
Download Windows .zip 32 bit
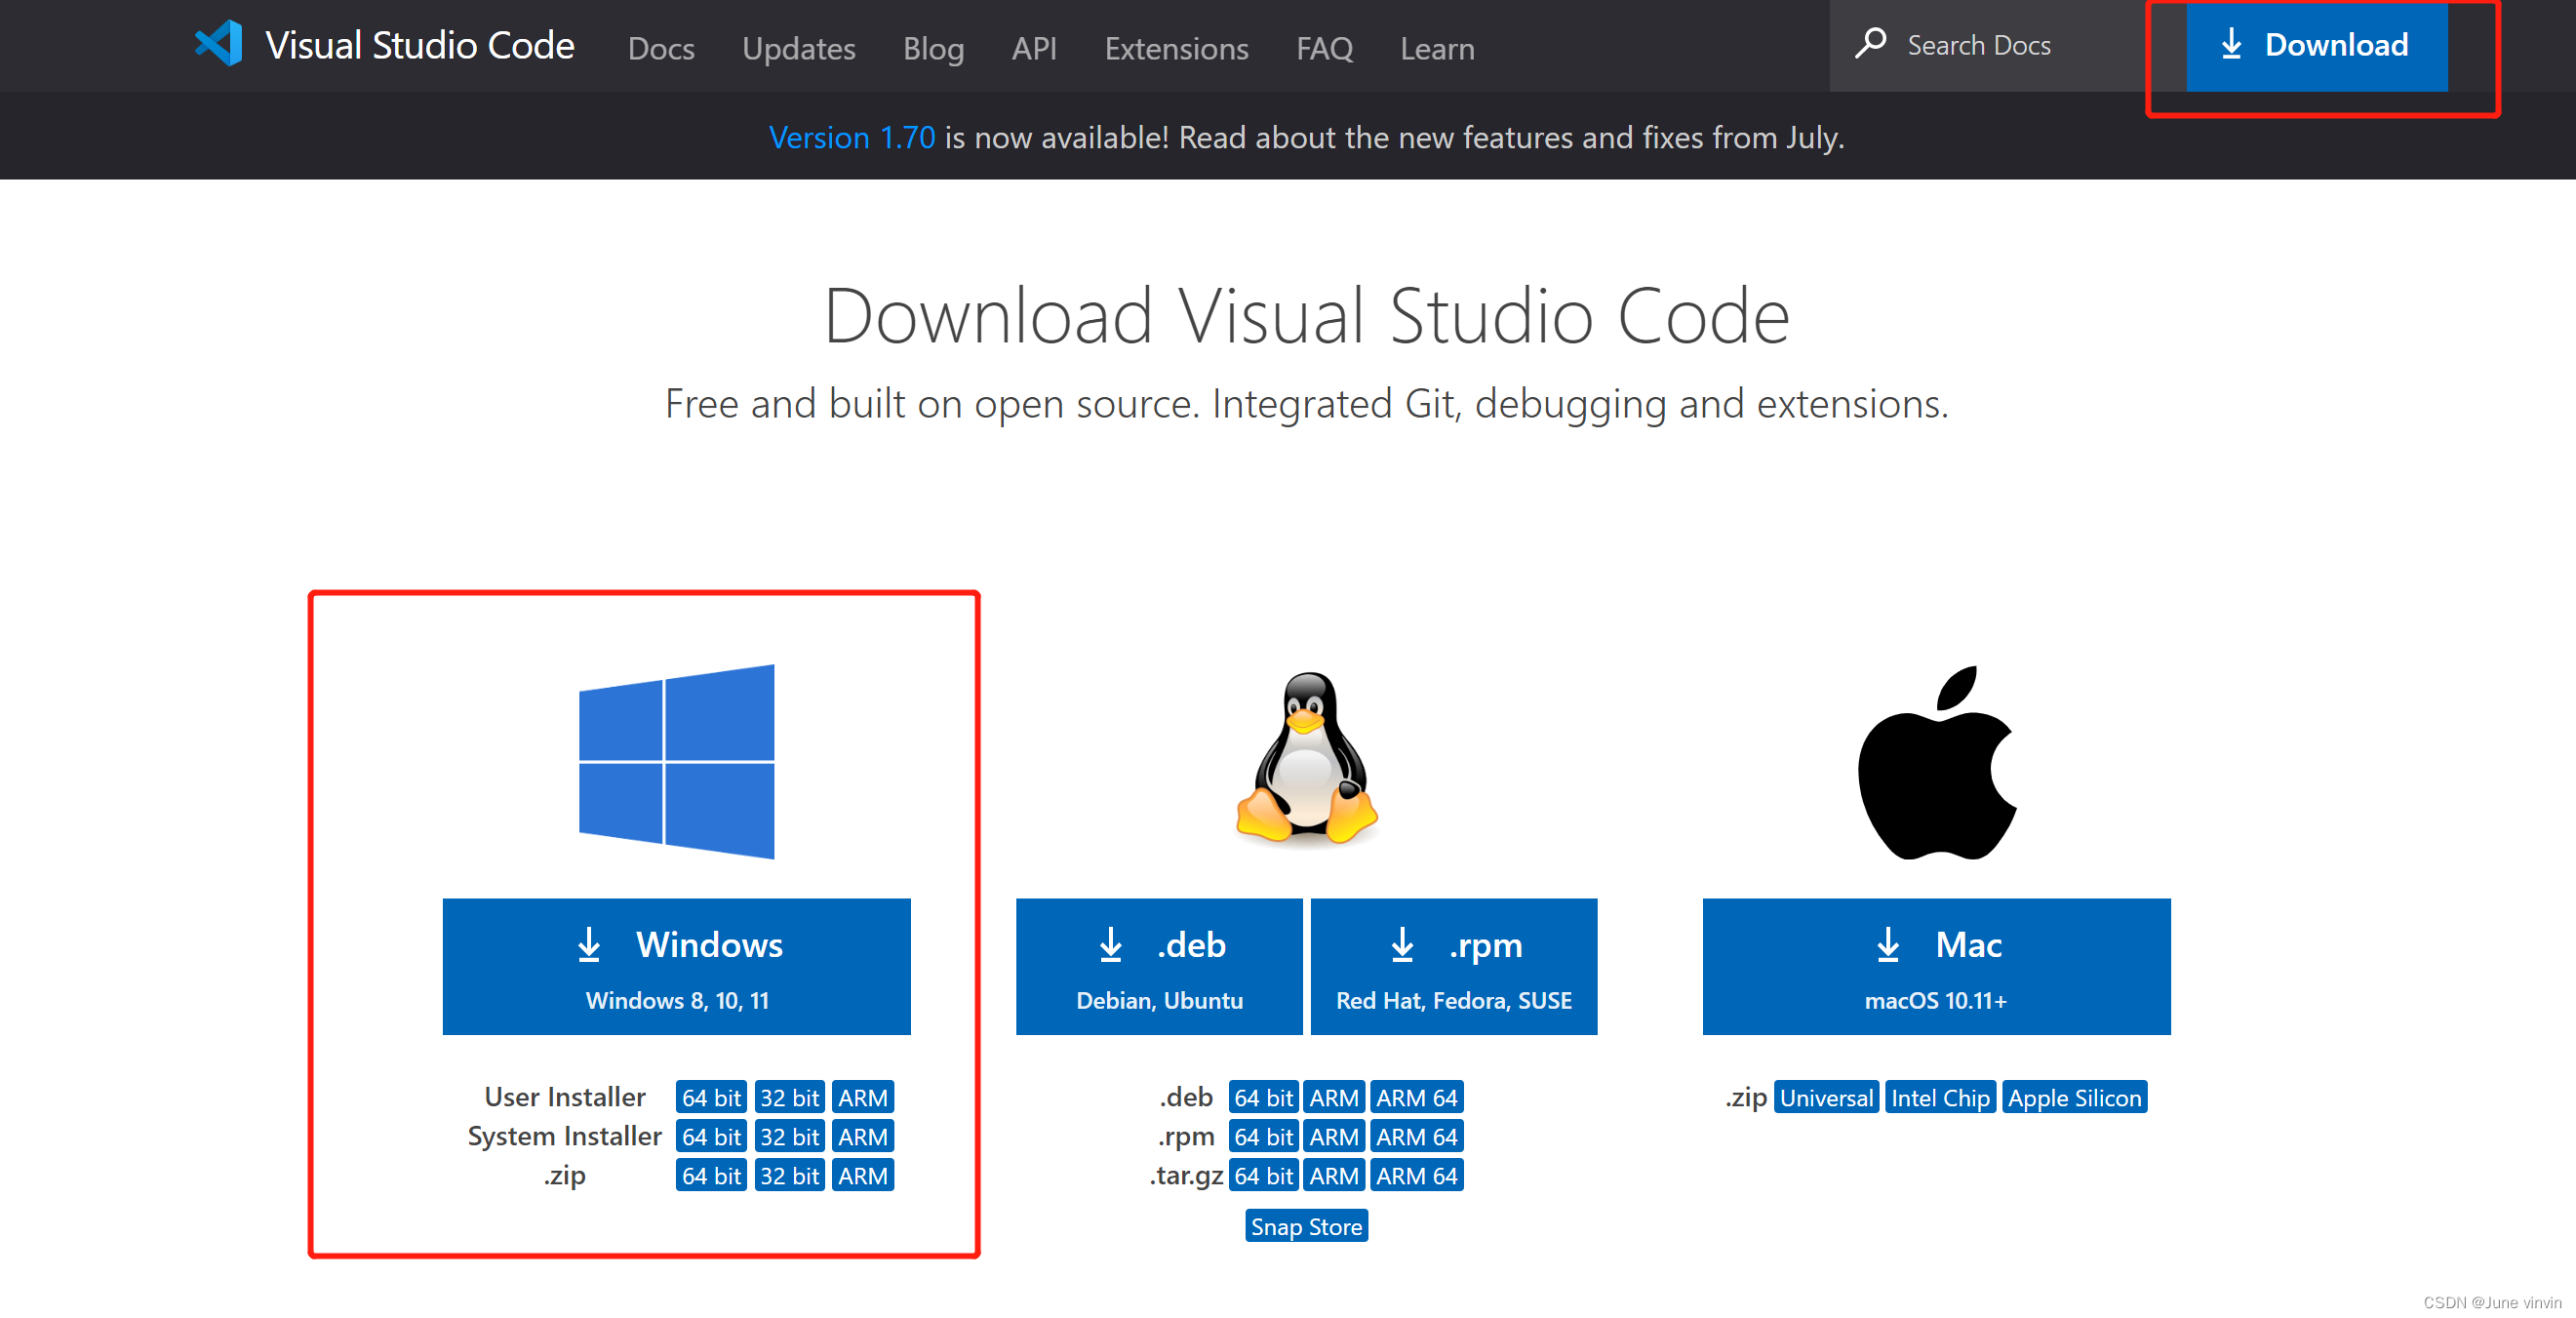[789, 1175]
